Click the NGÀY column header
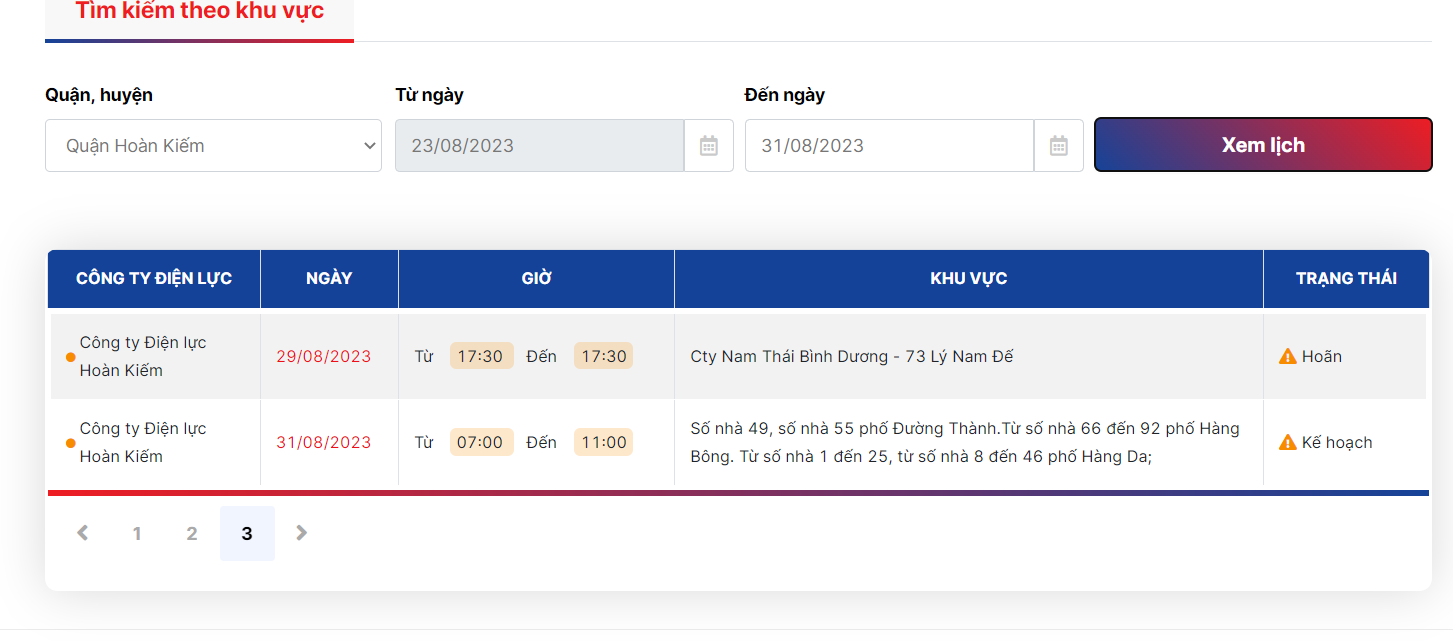This screenshot has height=641, width=1453. click(329, 278)
